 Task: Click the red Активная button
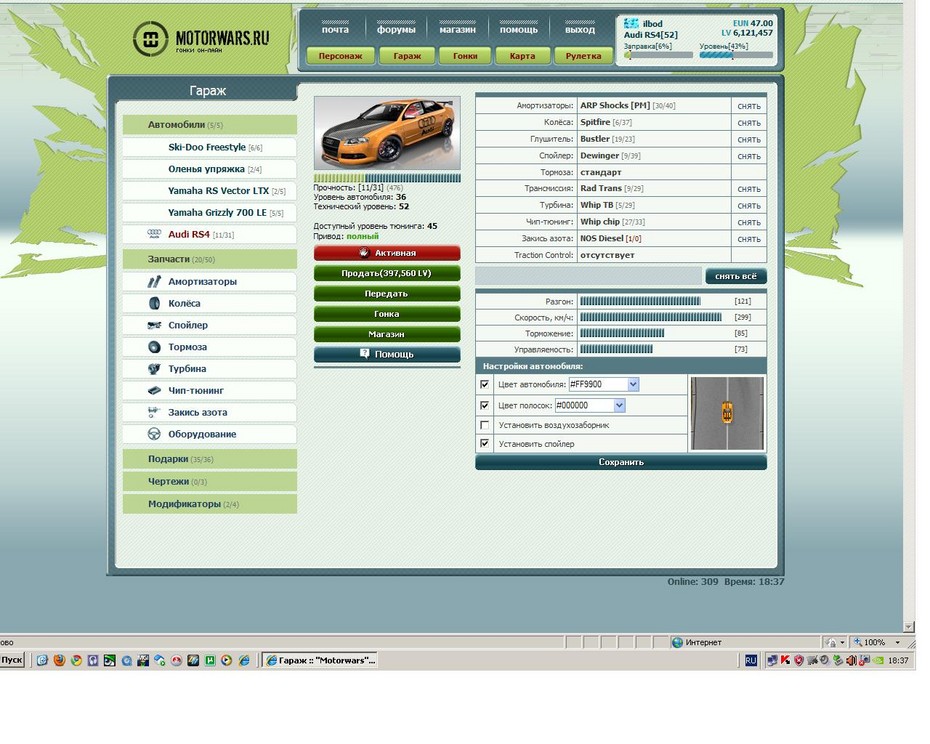click(x=387, y=253)
